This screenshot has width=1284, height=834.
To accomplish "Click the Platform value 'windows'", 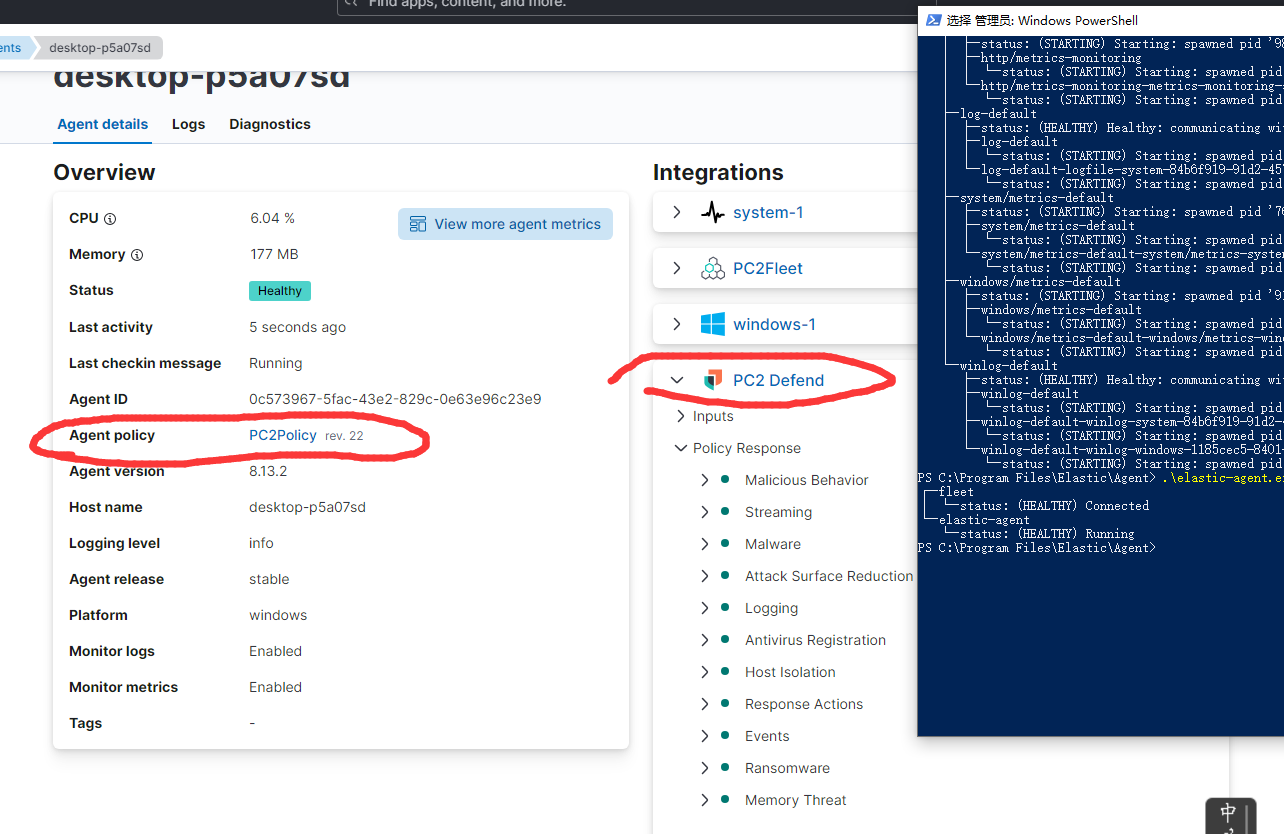I will click(x=278, y=615).
